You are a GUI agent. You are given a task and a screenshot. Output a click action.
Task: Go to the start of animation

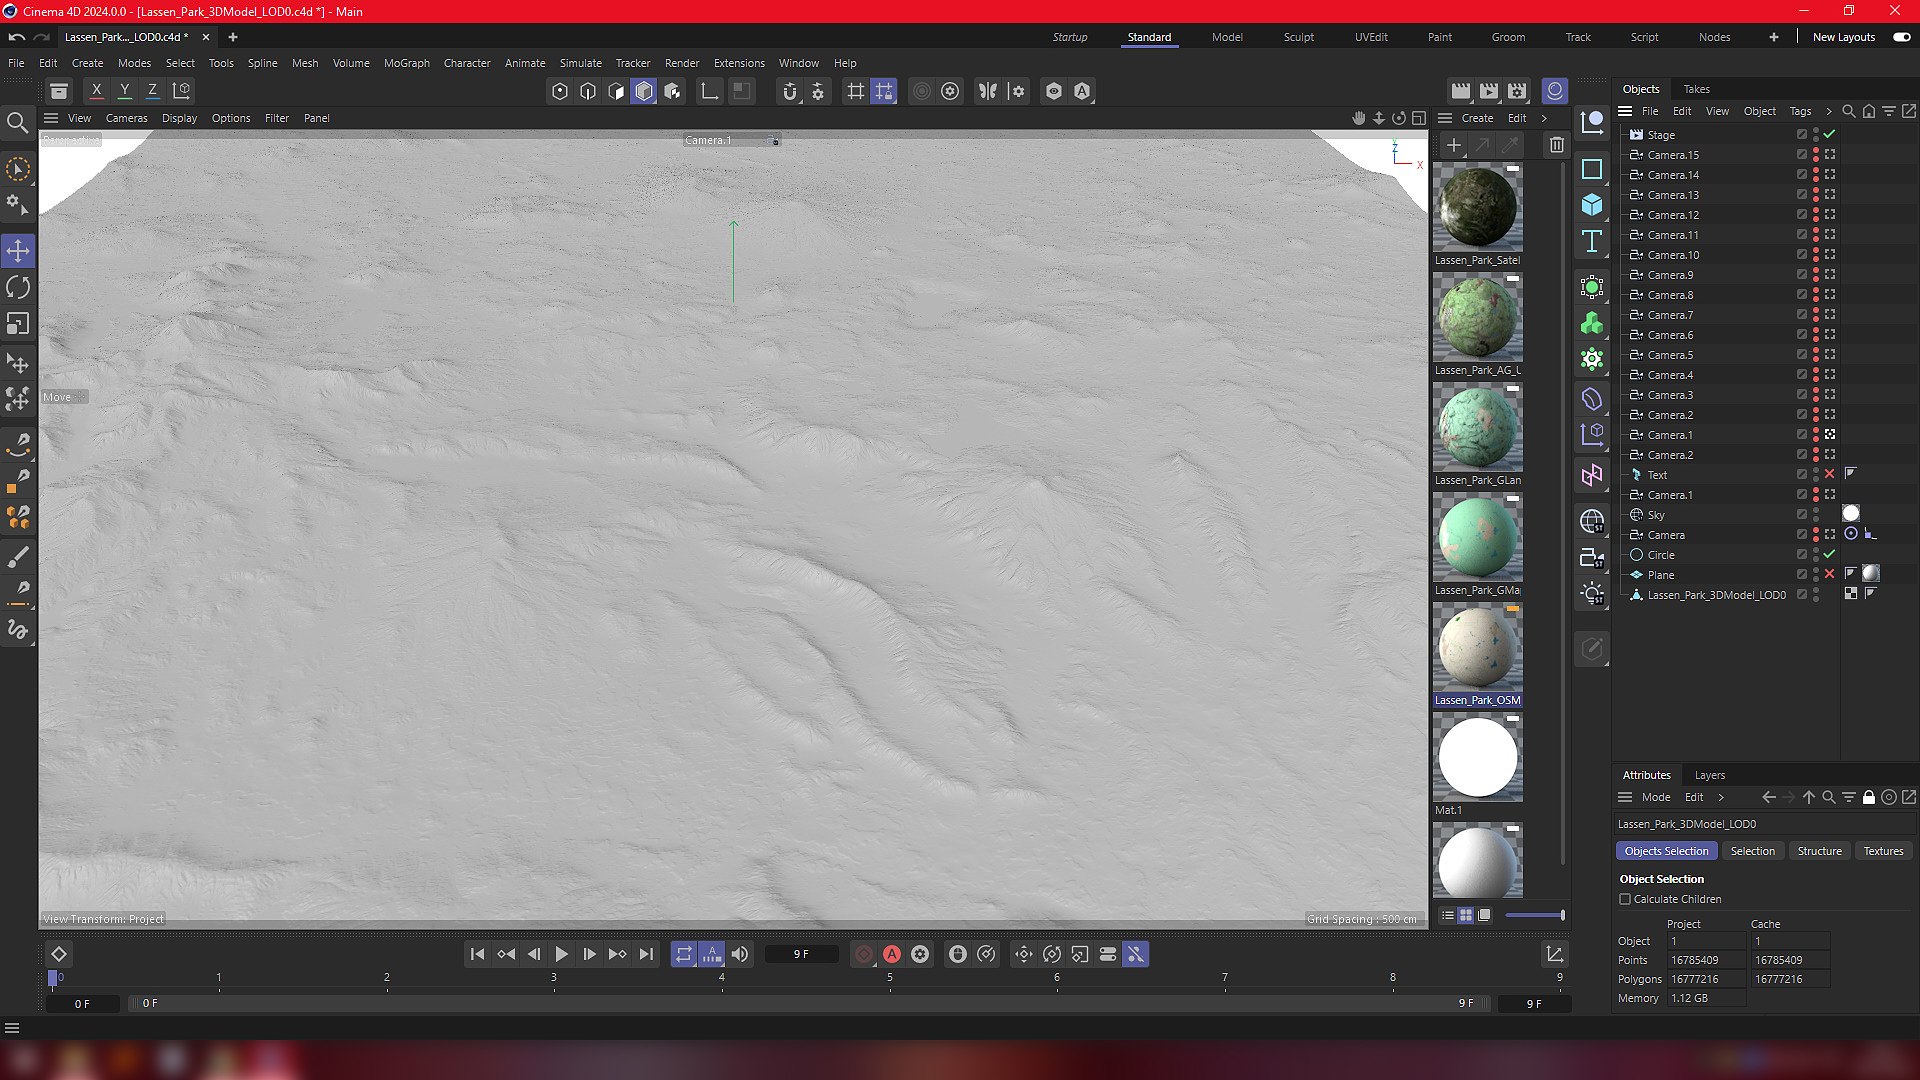click(x=477, y=955)
